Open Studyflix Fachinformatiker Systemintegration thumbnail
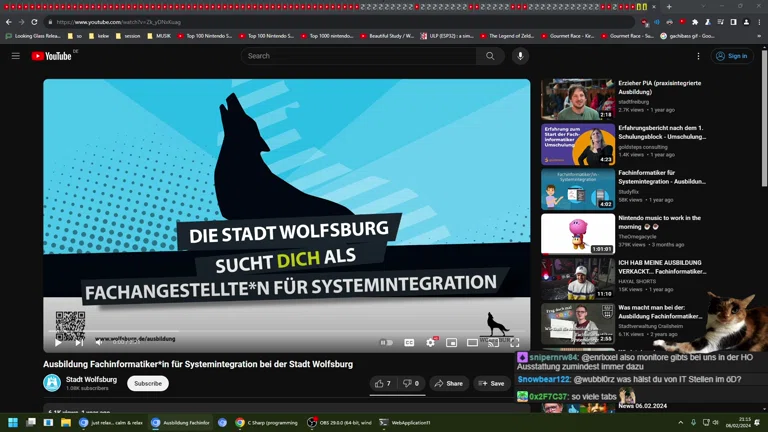Image resolution: width=768 pixels, height=432 pixels. pos(578,189)
